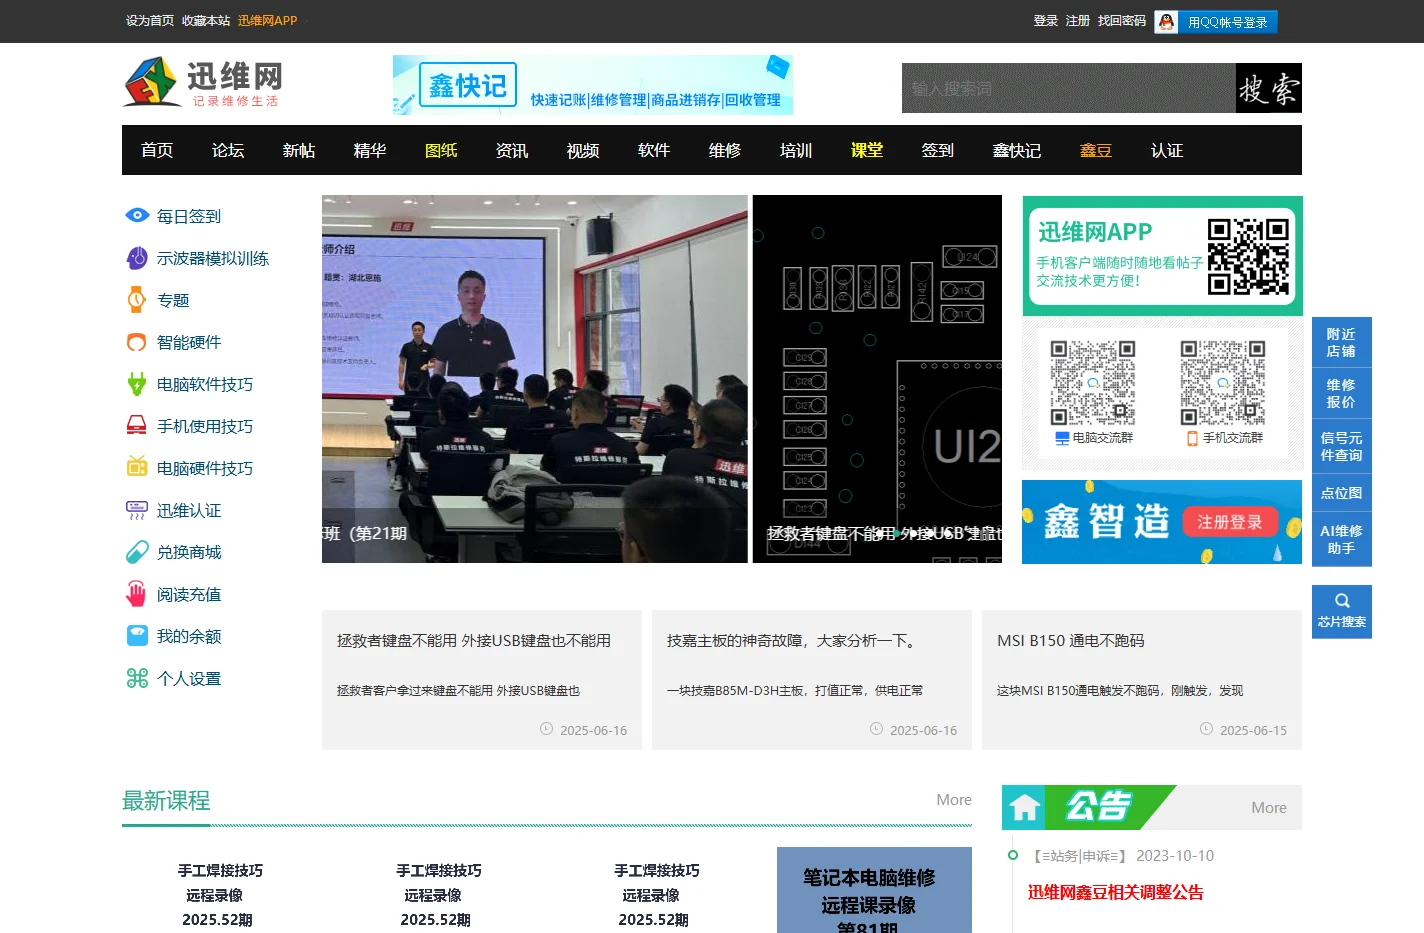This screenshot has width=1424, height=933.
Task: Open the 认证 navigation item
Action: 1167,150
